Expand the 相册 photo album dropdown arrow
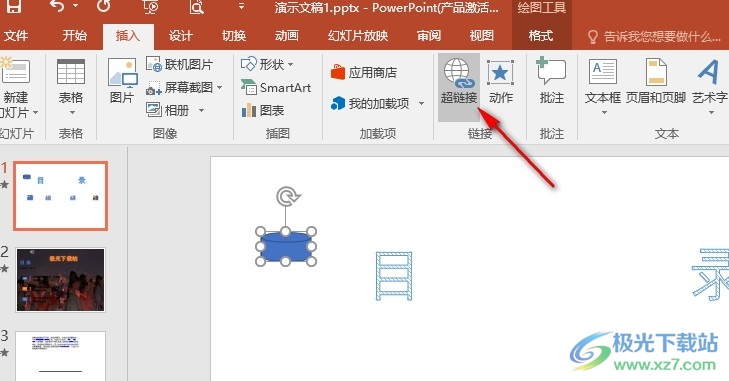 pyautogui.click(x=201, y=110)
